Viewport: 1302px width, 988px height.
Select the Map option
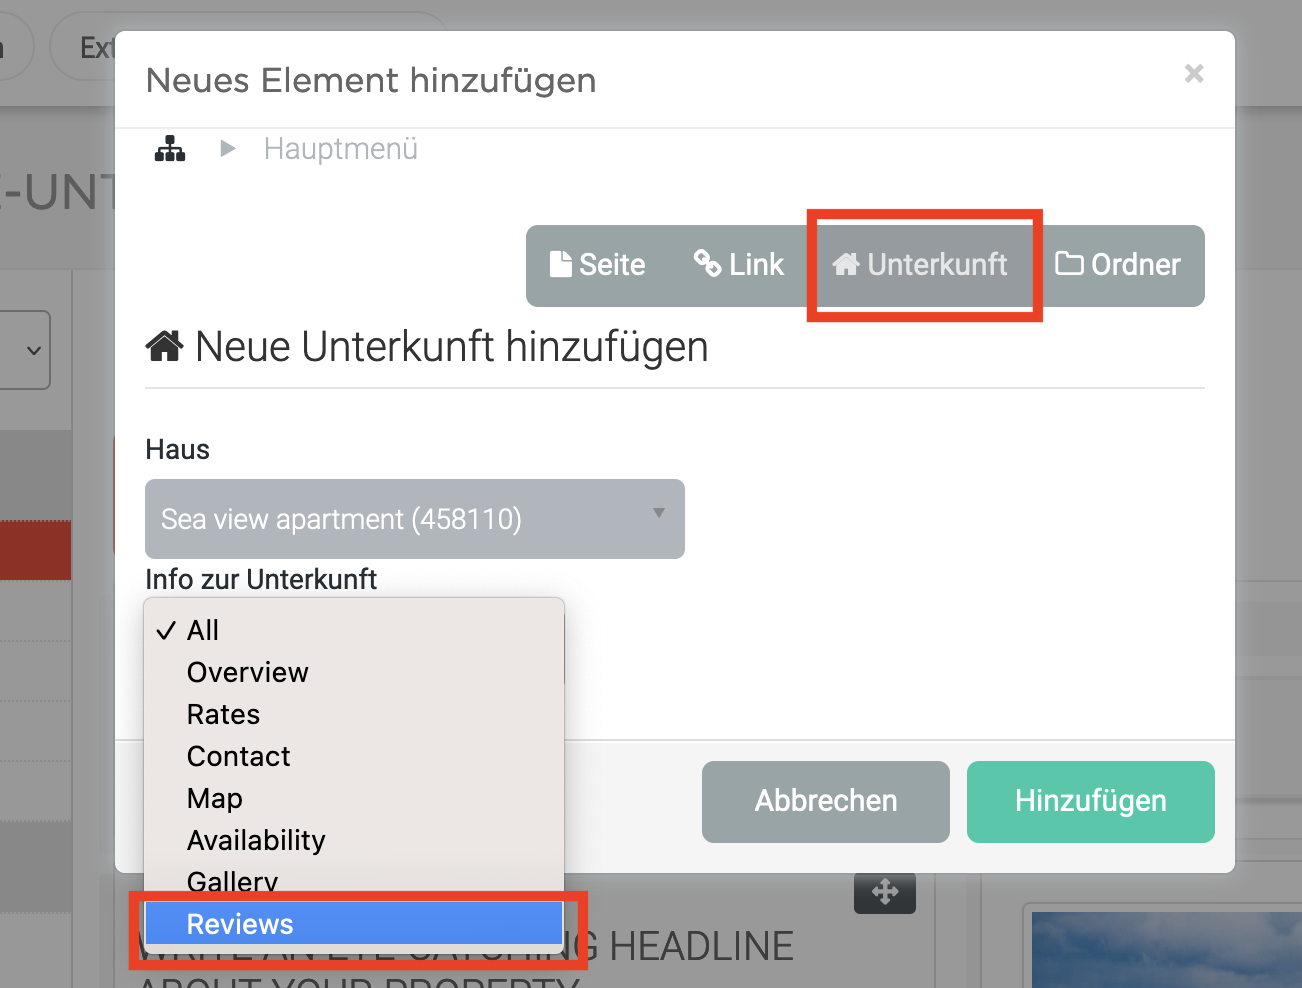pyautogui.click(x=215, y=798)
